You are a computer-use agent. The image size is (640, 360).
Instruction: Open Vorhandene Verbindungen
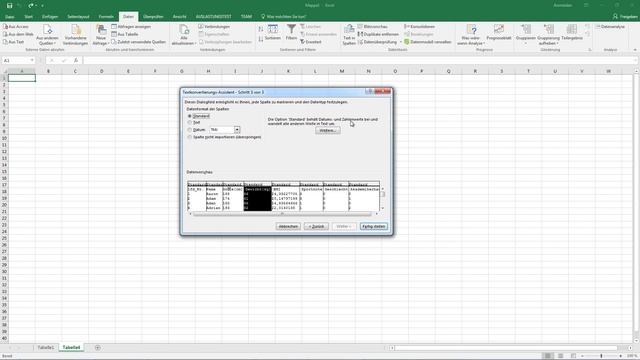[76, 35]
